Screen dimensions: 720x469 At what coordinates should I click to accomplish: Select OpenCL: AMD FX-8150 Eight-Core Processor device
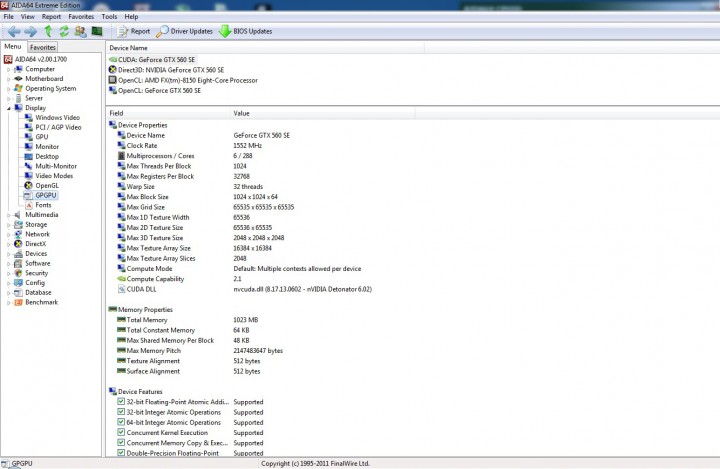[x=183, y=80]
